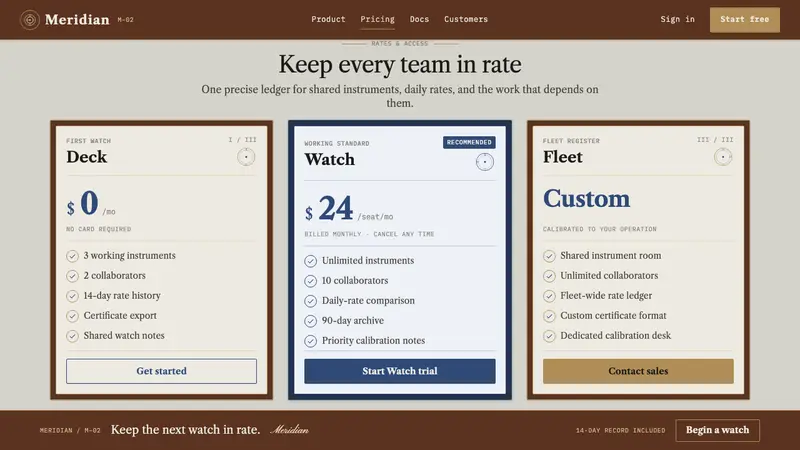Click check icon beside 90-day archive
Viewport: 800px width, 450px height.
[x=311, y=321]
